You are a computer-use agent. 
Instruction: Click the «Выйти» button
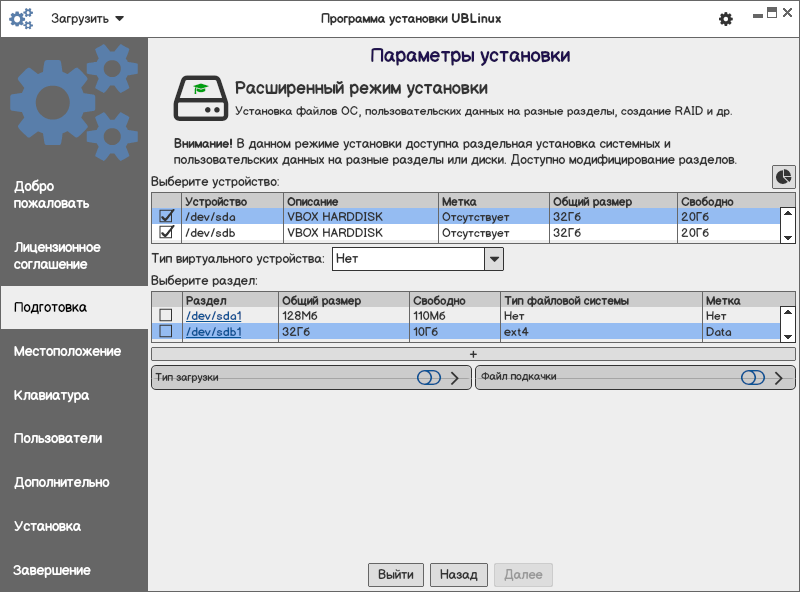pos(397,575)
